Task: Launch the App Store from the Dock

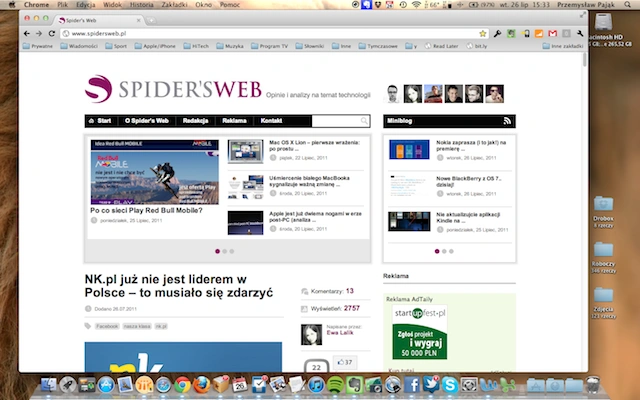Action: point(106,384)
